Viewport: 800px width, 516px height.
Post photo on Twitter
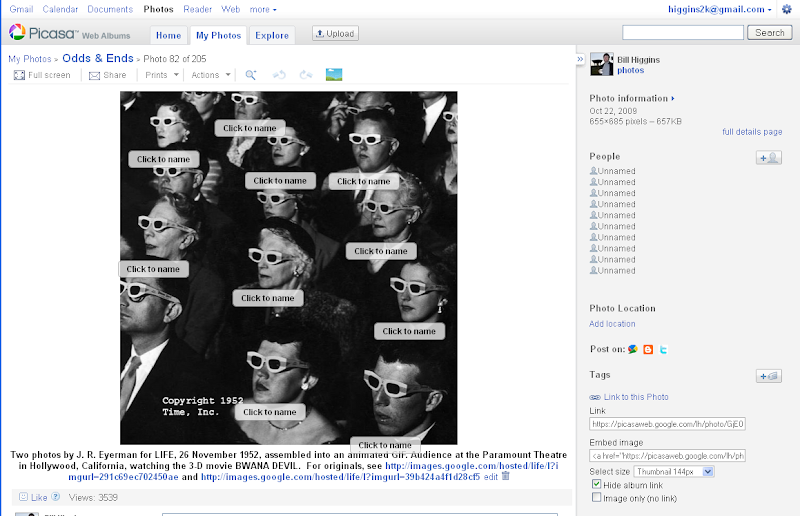(663, 350)
